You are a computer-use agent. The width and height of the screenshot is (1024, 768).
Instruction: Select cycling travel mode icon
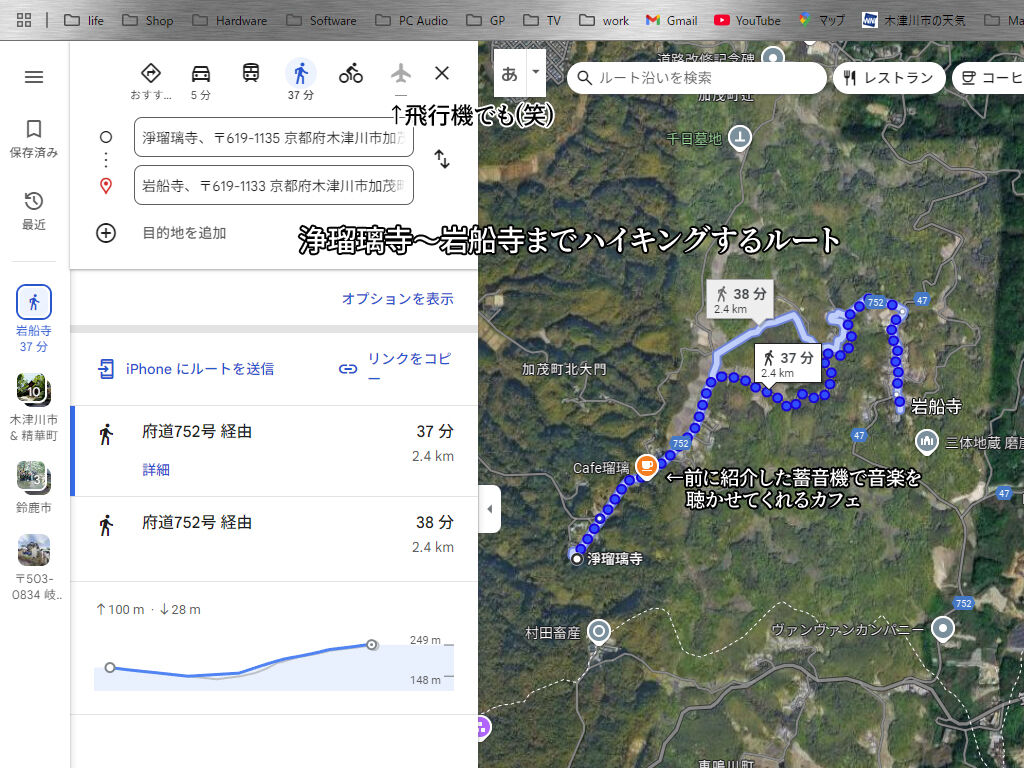pos(350,73)
